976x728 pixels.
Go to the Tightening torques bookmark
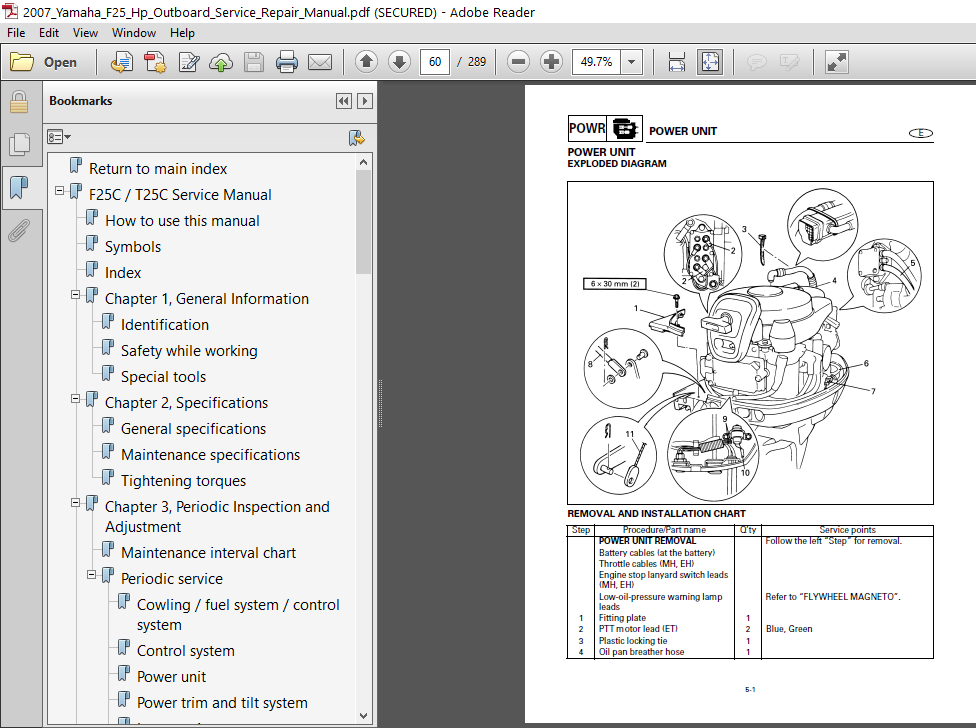[183, 481]
